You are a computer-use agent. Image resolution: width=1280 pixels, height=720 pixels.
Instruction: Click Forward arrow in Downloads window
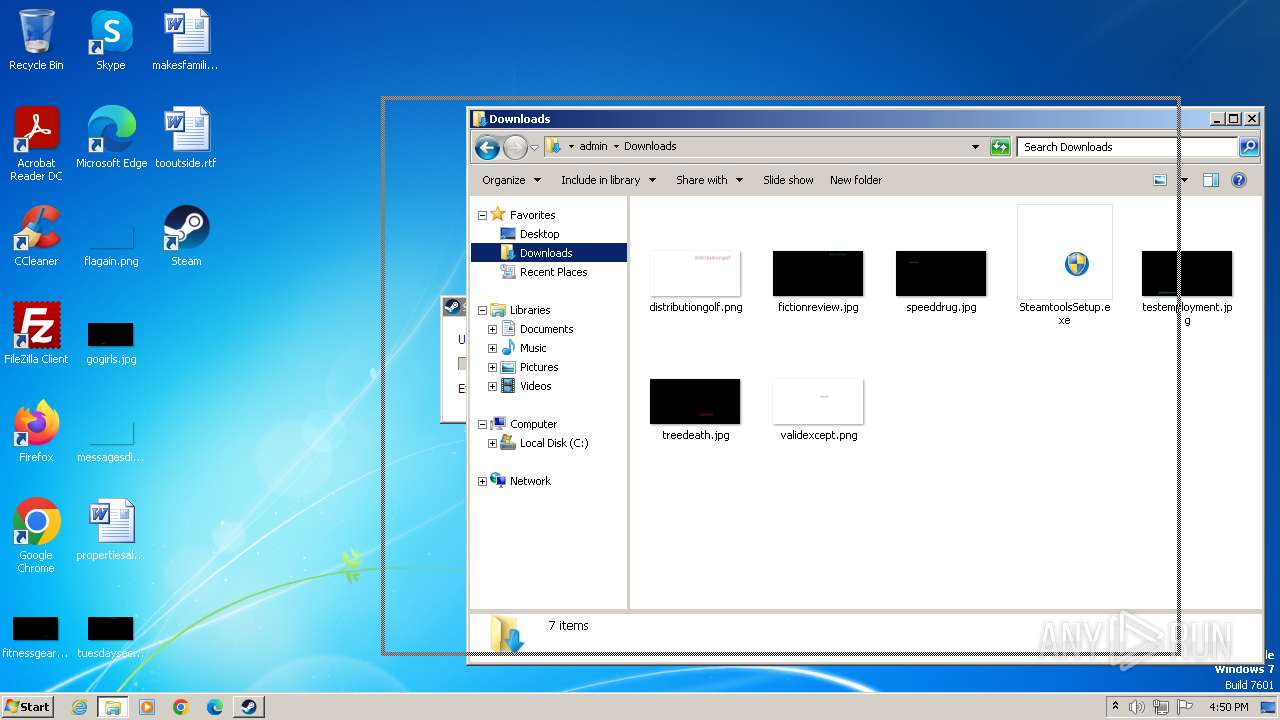click(x=514, y=148)
